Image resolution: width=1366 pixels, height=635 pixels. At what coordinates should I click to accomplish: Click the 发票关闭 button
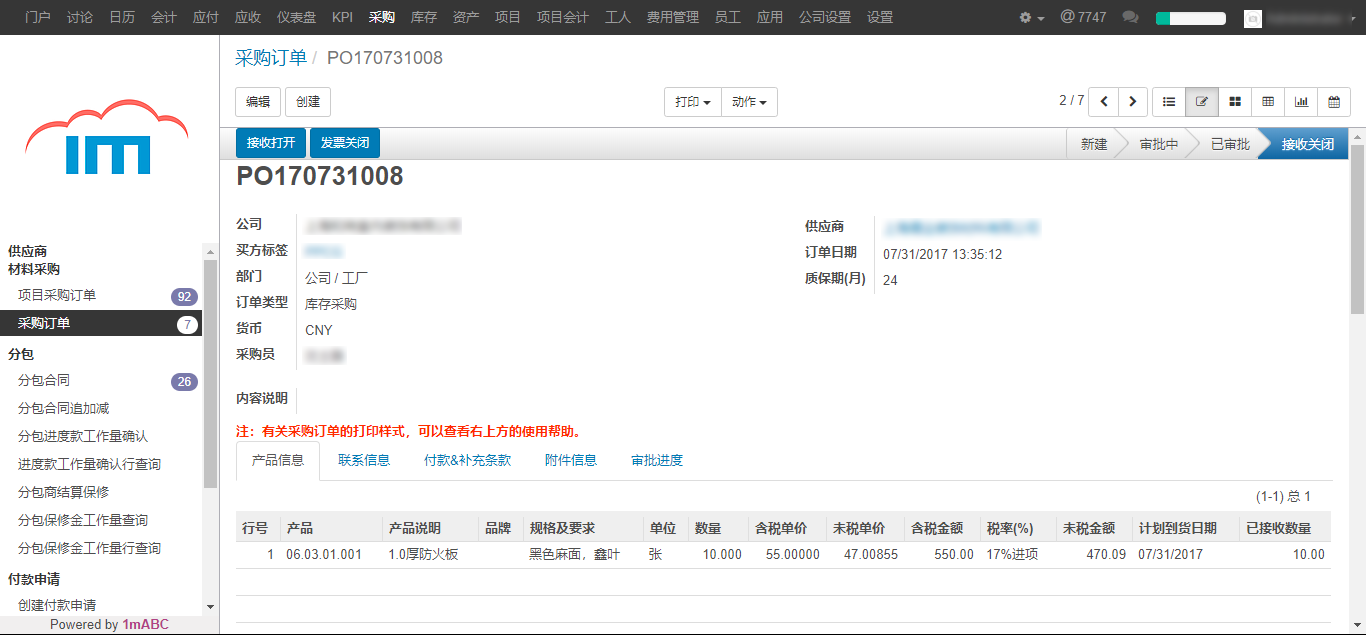pos(345,143)
